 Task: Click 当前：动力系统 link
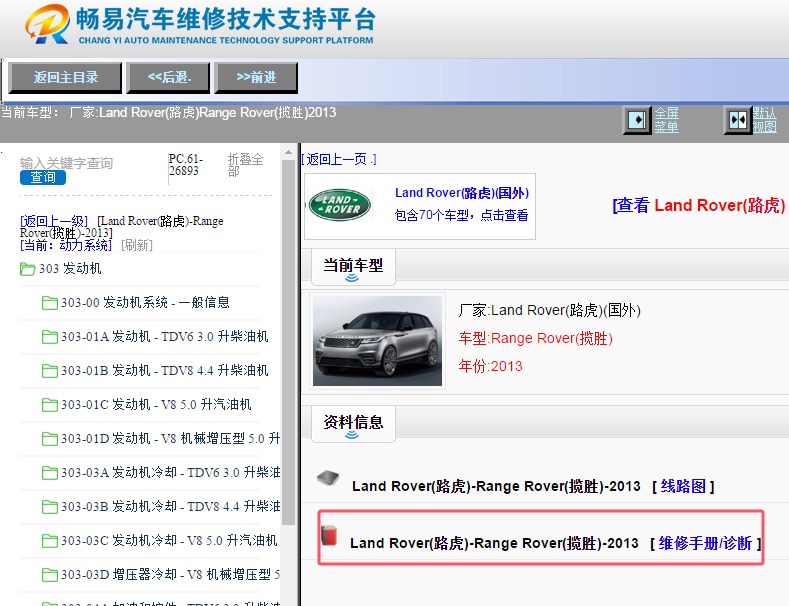click(x=66, y=245)
